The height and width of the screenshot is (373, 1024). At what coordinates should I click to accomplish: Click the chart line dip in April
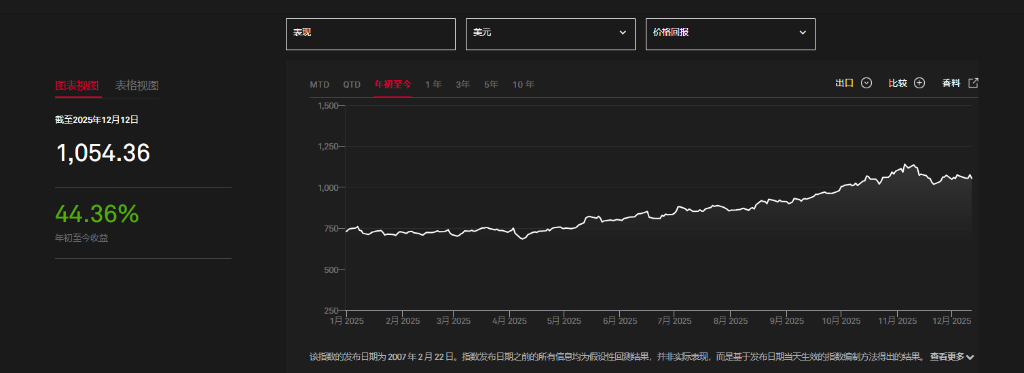click(522, 238)
